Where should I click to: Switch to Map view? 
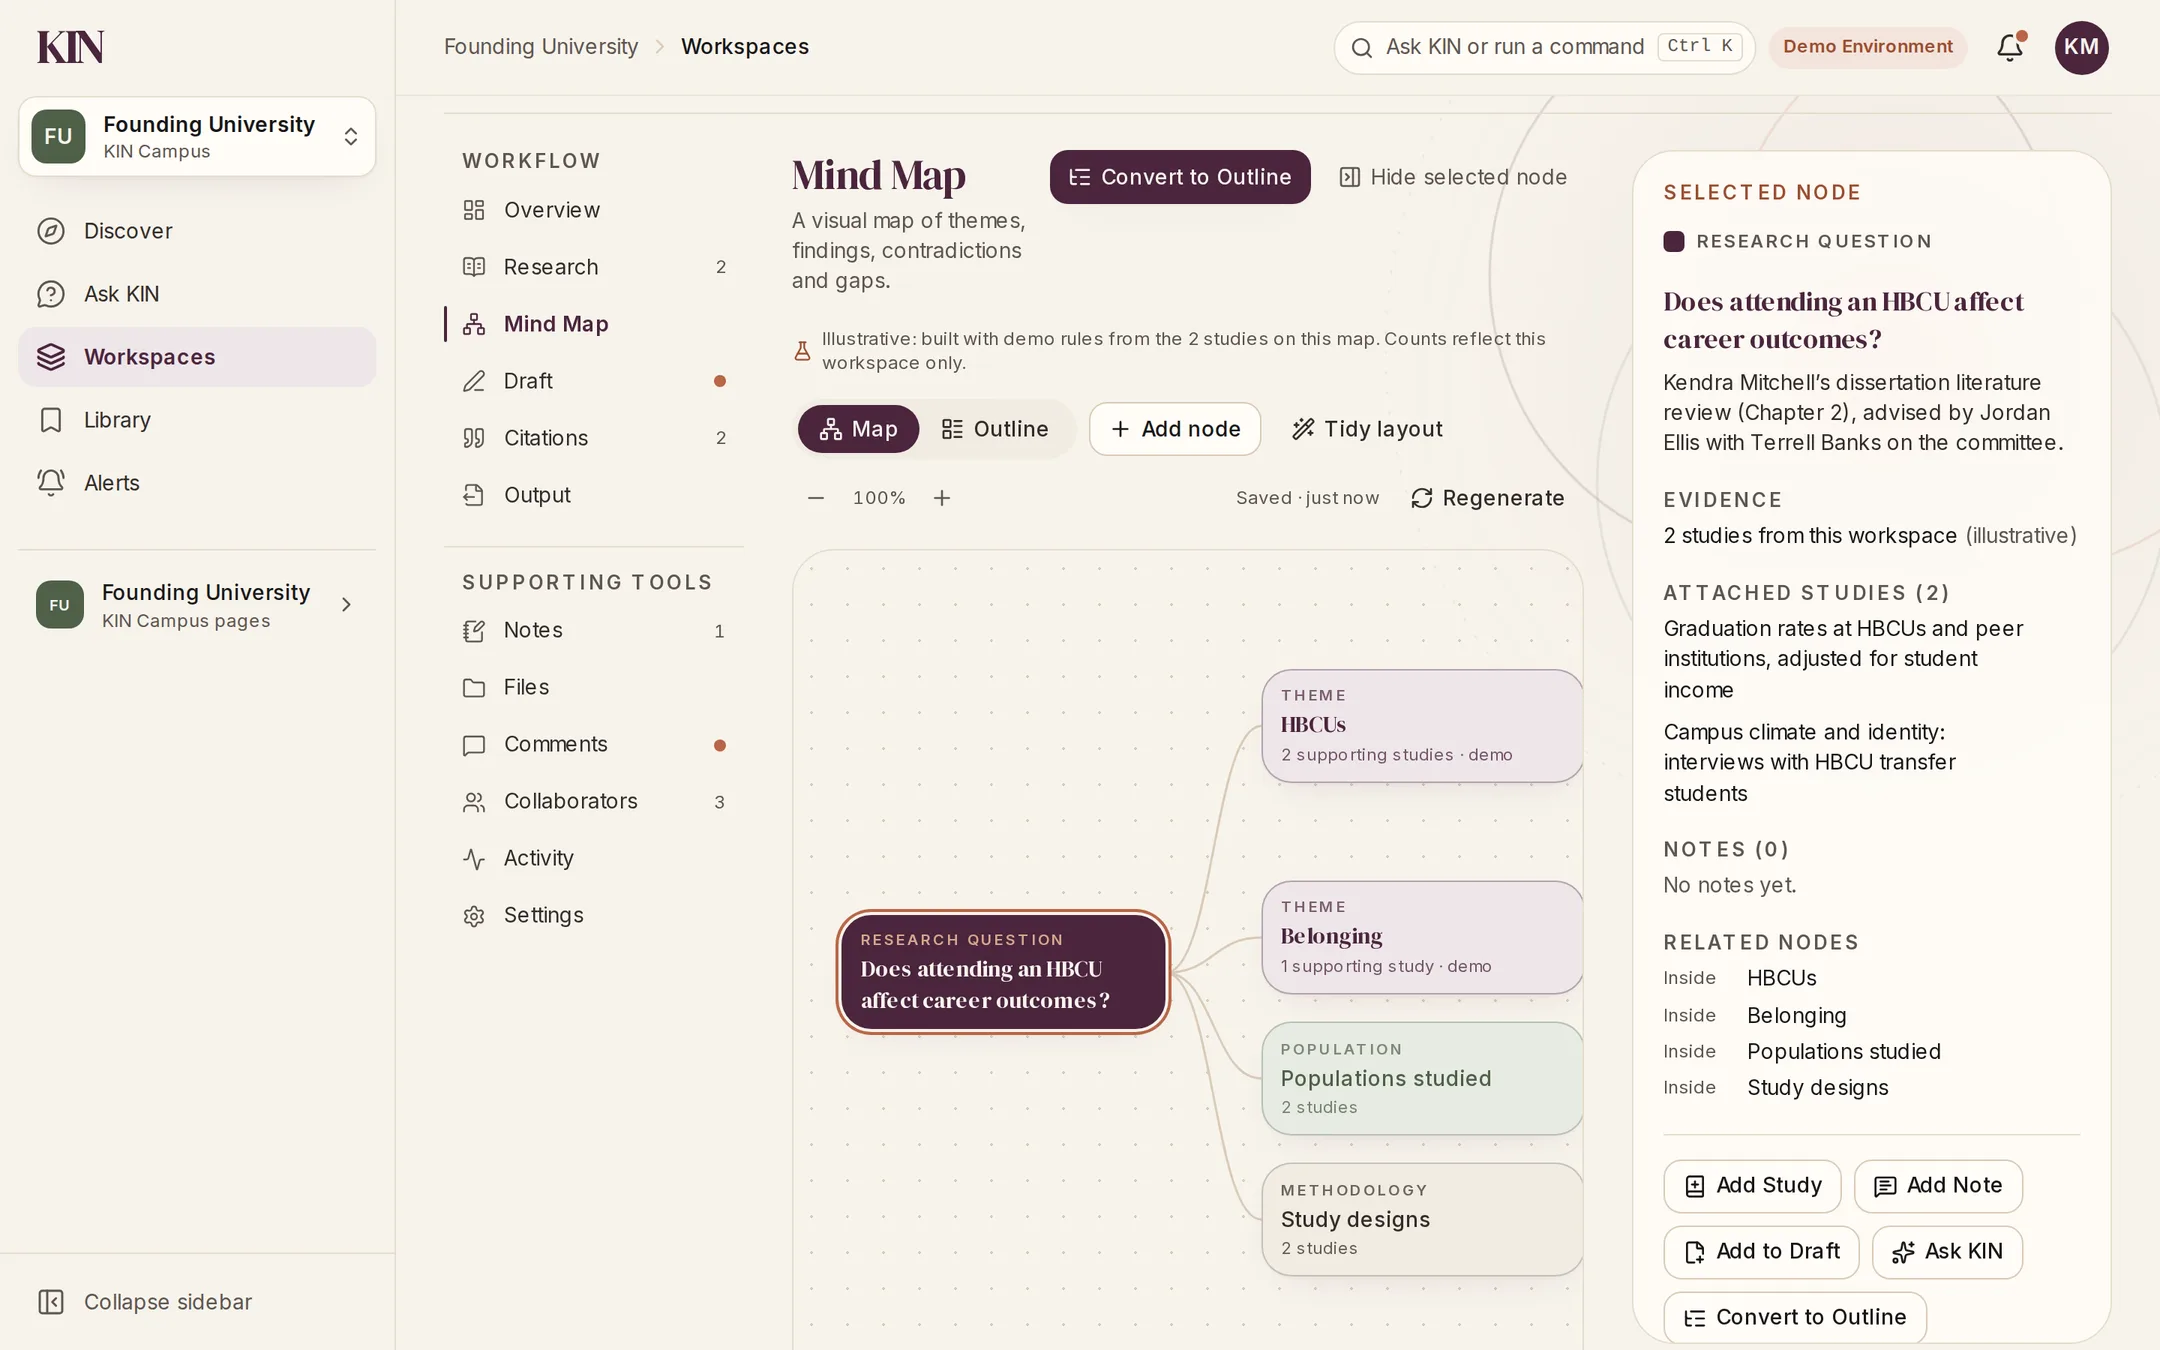click(858, 429)
